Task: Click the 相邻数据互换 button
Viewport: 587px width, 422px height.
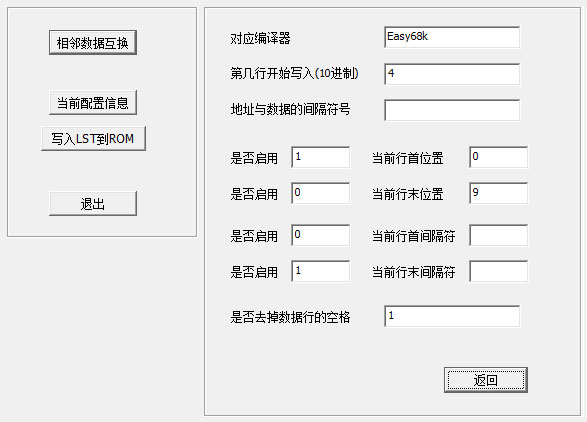Action: coord(92,43)
